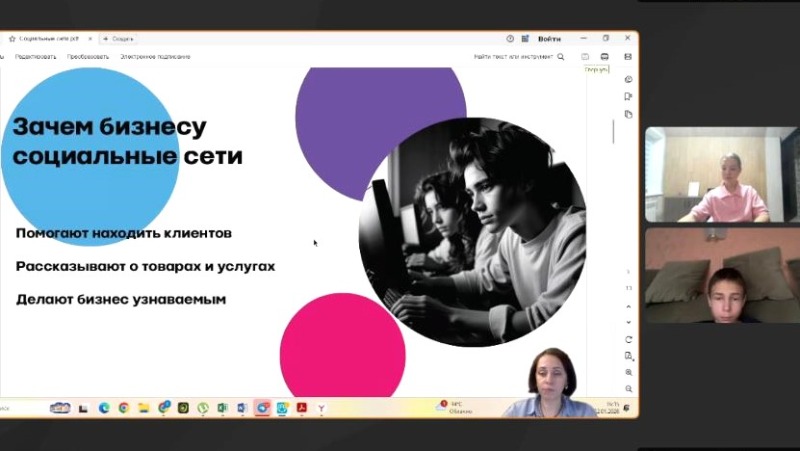This screenshot has height=451, width=800.
Task: Open Word from the taskbar
Action: [x=242, y=408]
